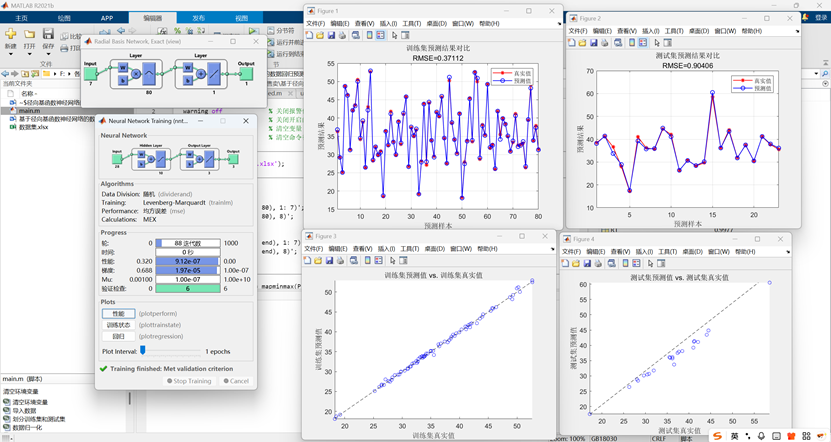Click Open file icon in Figure 4 toolbar

pos(576,263)
